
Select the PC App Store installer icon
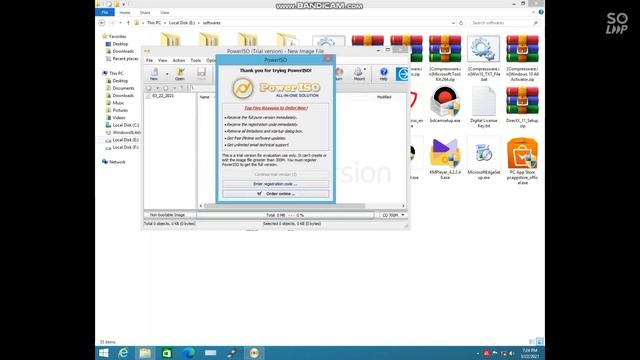coord(522,153)
